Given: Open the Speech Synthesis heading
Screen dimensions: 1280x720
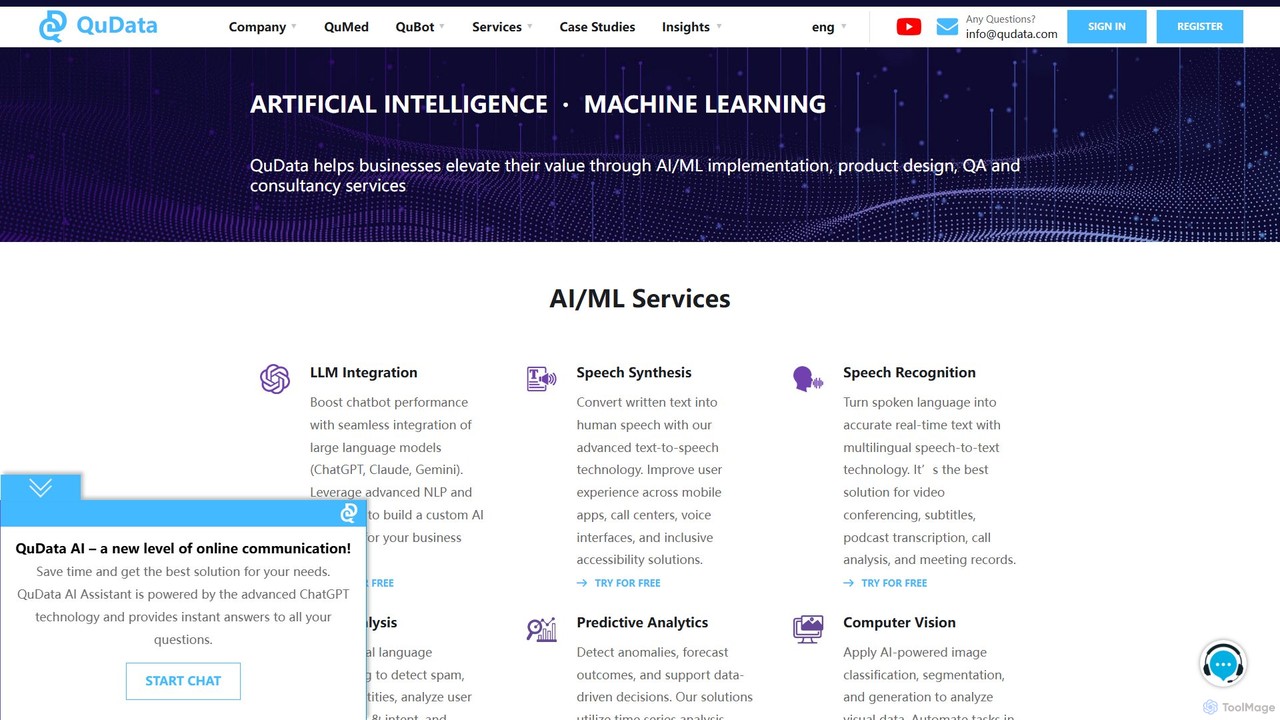Looking at the screenshot, I should point(634,372).
